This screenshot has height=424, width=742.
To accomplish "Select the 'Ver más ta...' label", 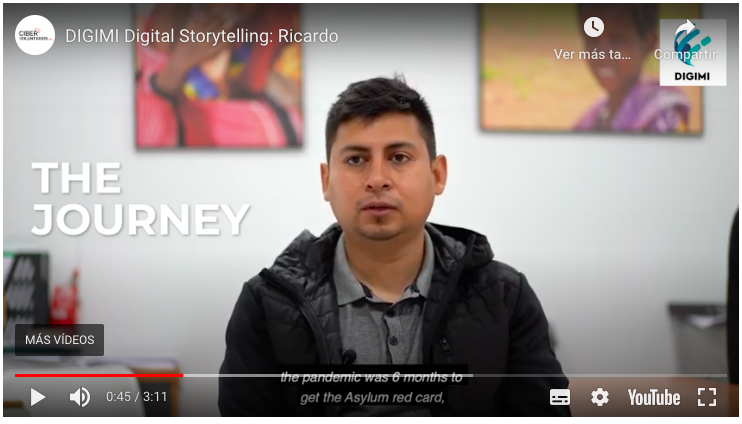I will tap(592, 54).
